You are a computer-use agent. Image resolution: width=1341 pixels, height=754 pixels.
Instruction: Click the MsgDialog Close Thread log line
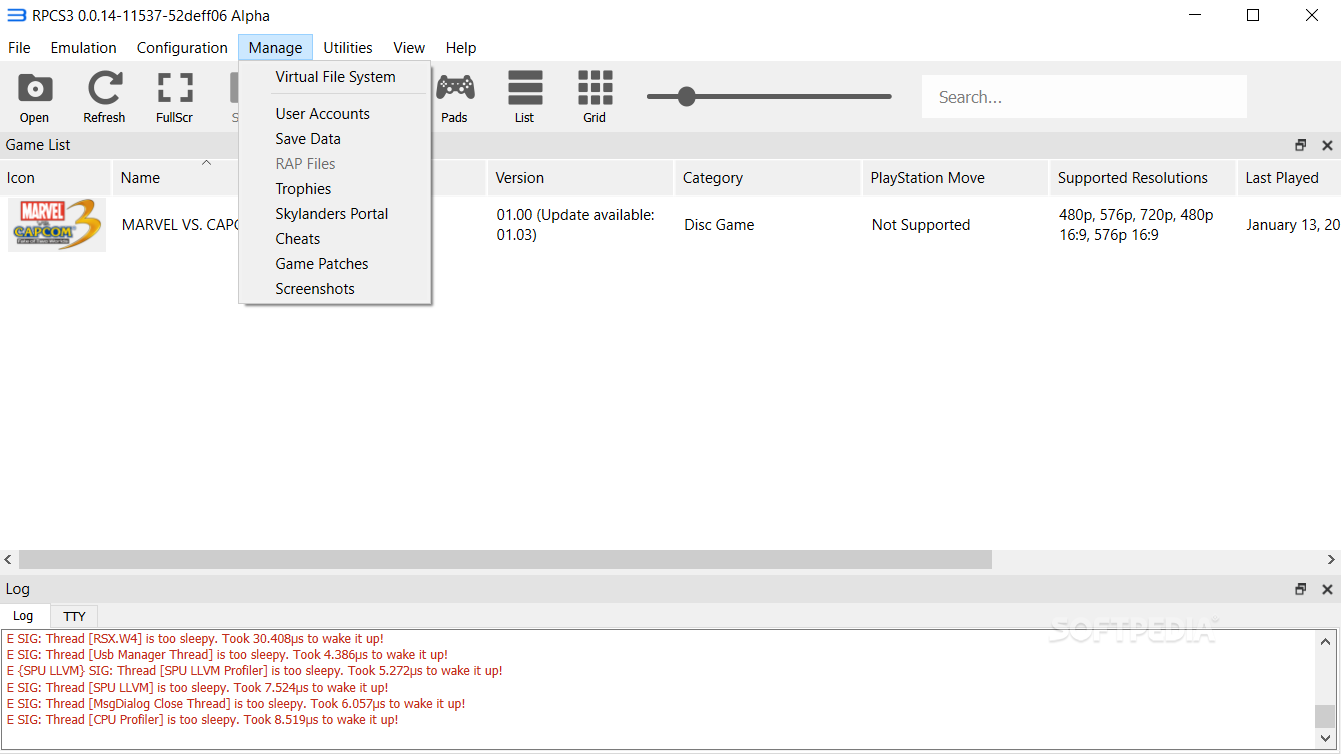click(x=236, y=704)
